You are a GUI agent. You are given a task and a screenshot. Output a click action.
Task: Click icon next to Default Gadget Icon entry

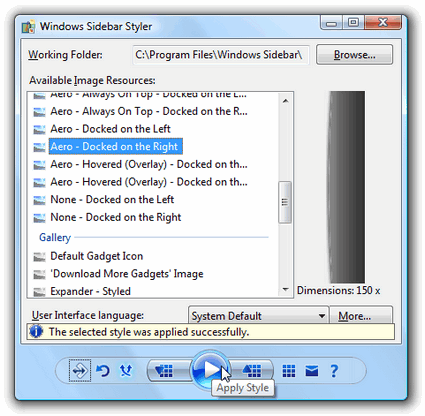coord(39,256)
